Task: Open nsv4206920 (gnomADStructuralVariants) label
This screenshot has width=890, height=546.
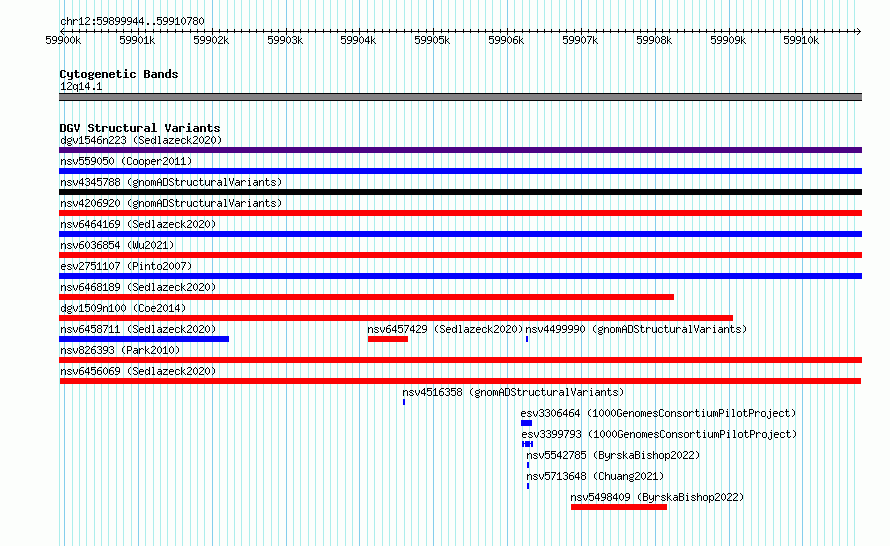Action: tap(171, 203)
